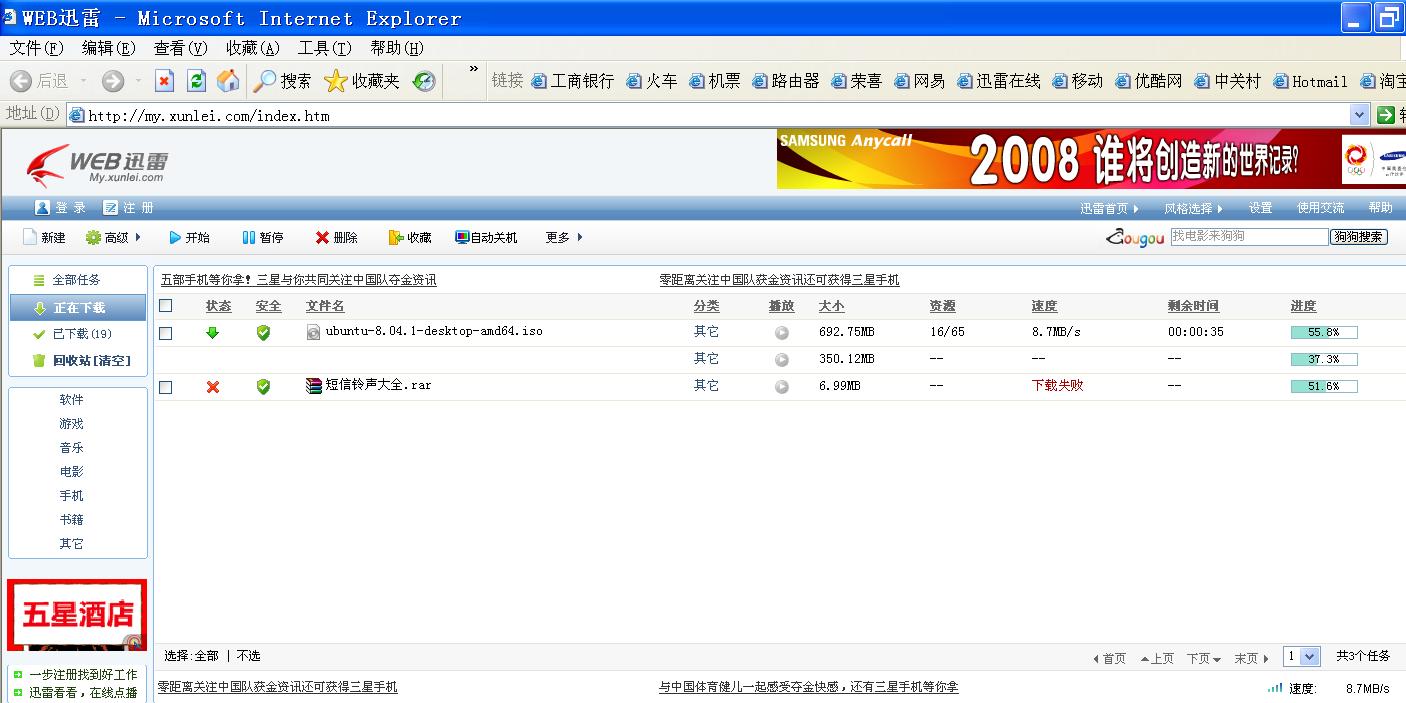1406x703 pixels.
Task: Open the 工具(T) menu
Action: click(x=325, y=48)
